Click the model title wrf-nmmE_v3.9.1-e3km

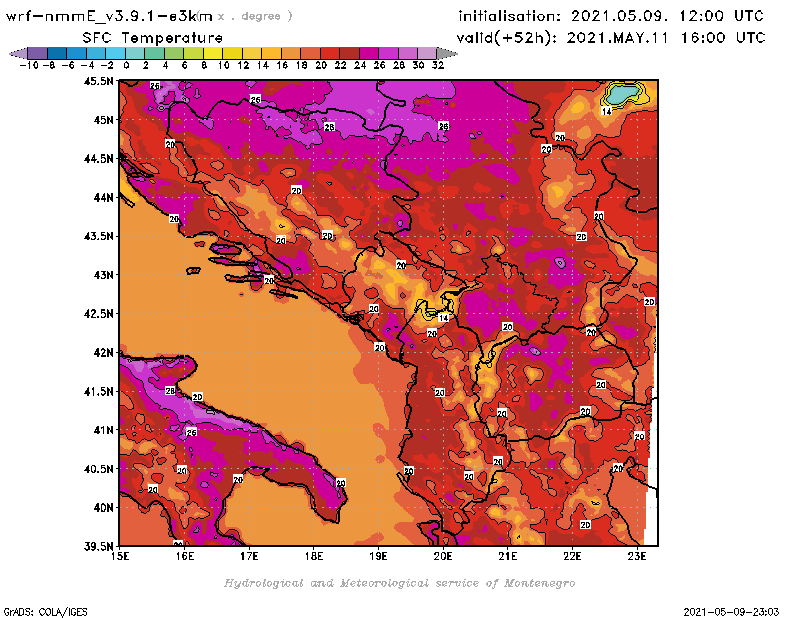(x=109, y=16)
